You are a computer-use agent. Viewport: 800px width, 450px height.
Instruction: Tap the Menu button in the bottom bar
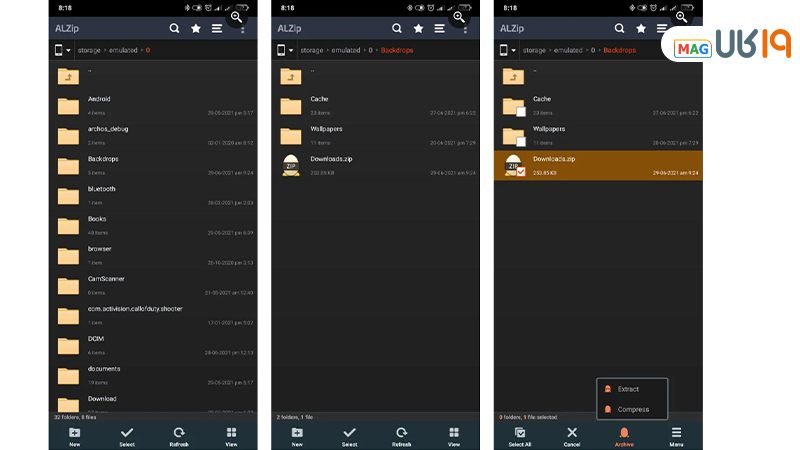click(x=676, y=436)
